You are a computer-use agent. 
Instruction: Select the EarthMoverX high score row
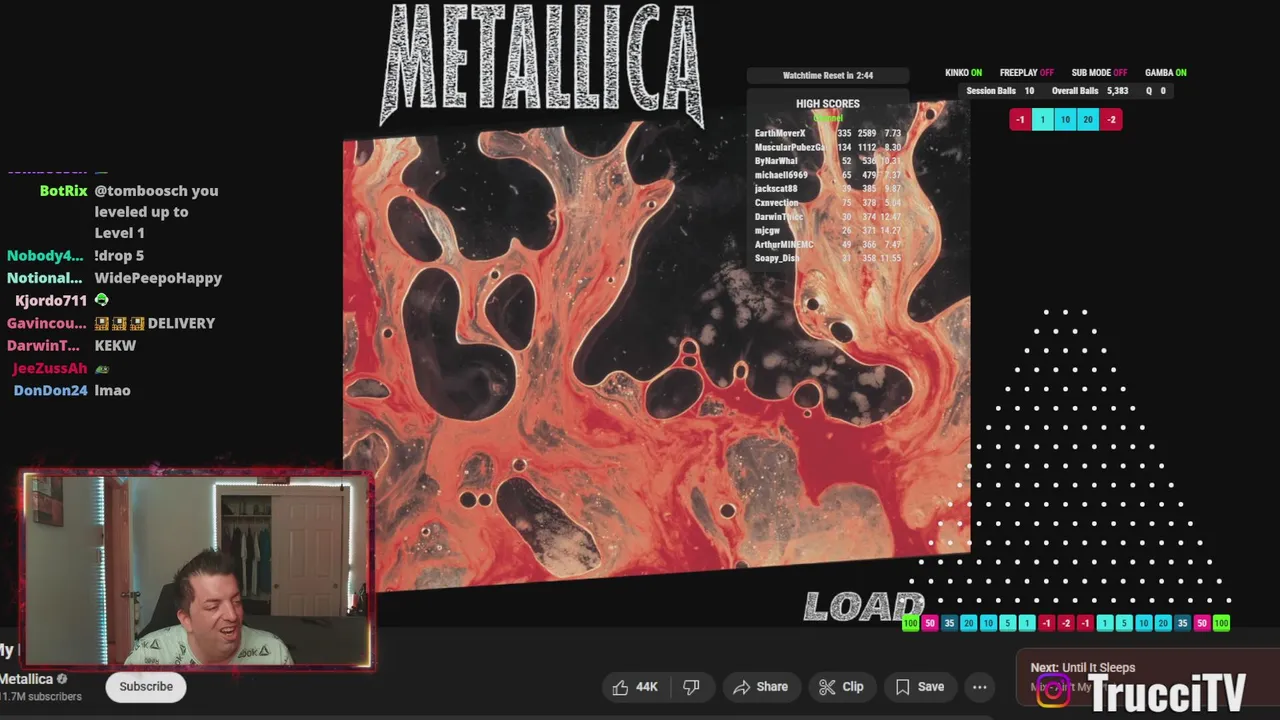828,133
